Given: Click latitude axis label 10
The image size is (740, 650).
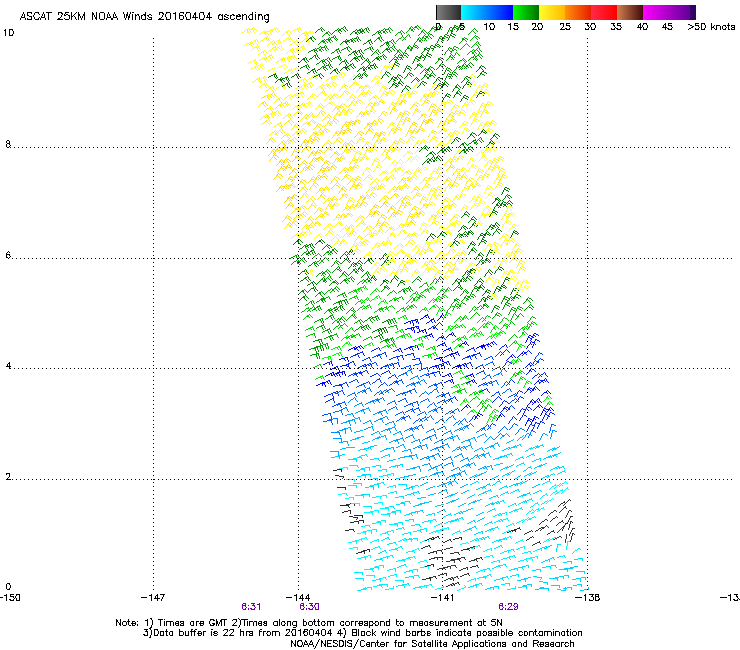Looking at the screenshot, I should tap(8, 33).
